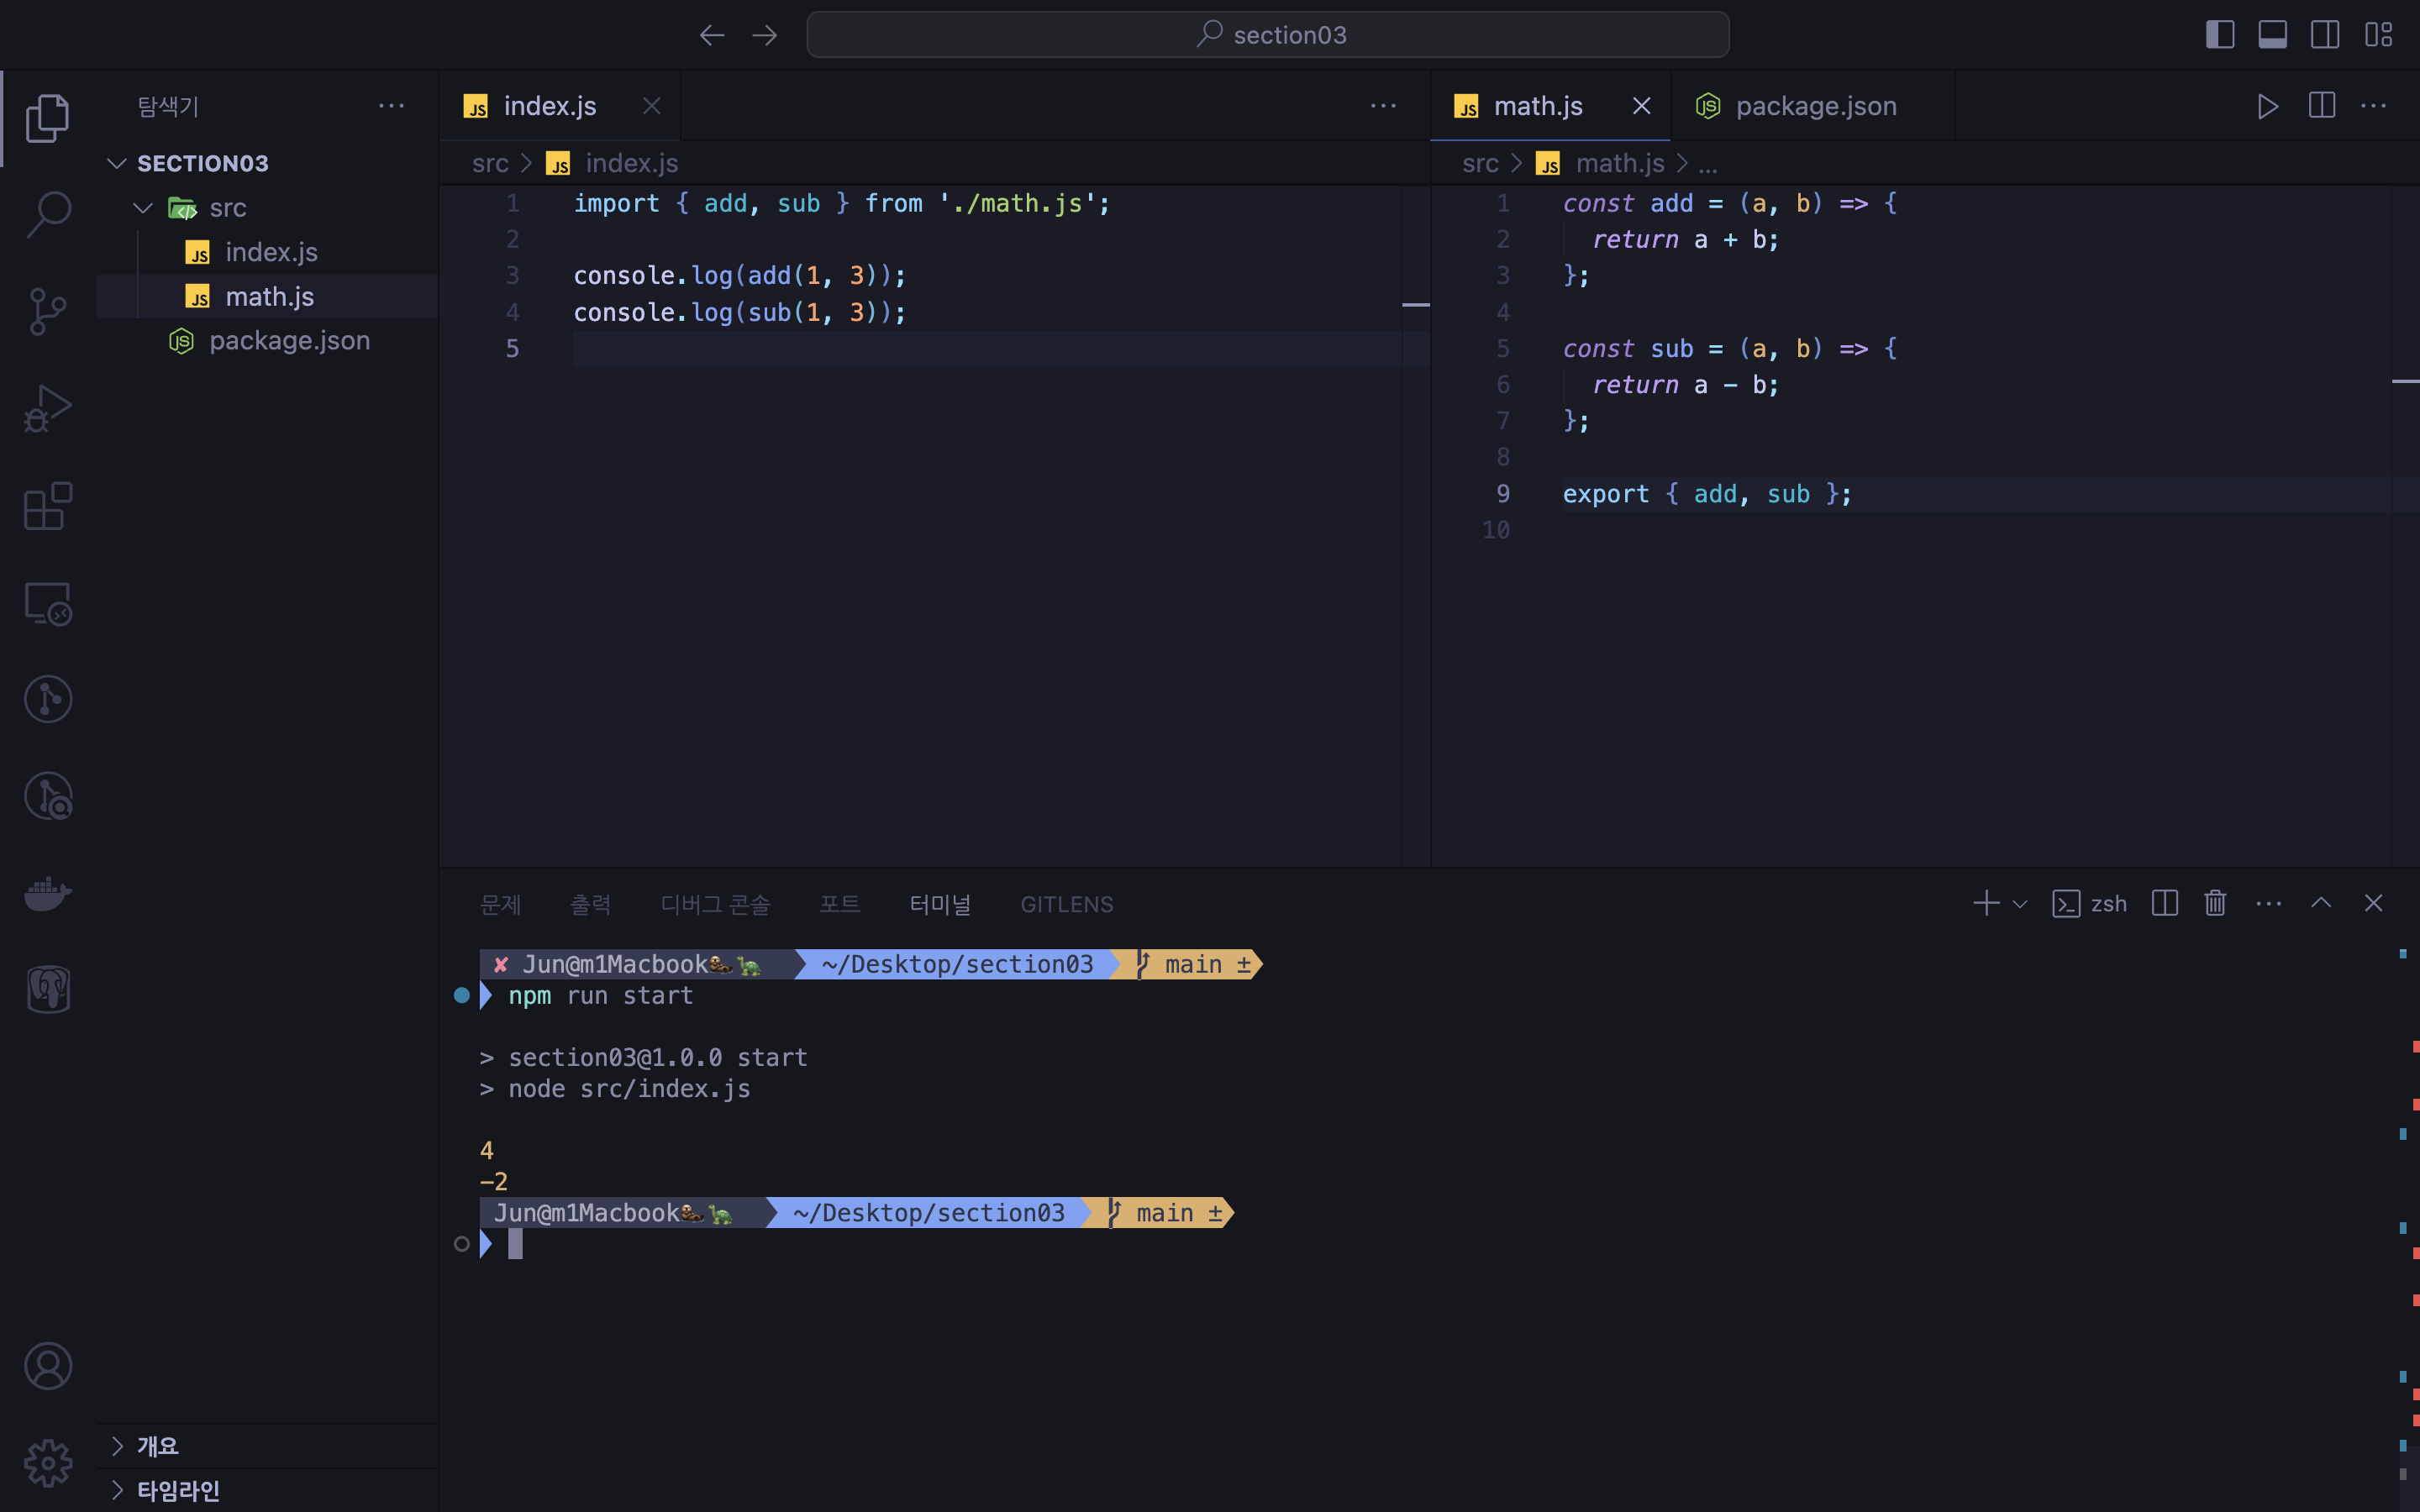Toggle the bottom panel layout button

[x=2272, y=35]
